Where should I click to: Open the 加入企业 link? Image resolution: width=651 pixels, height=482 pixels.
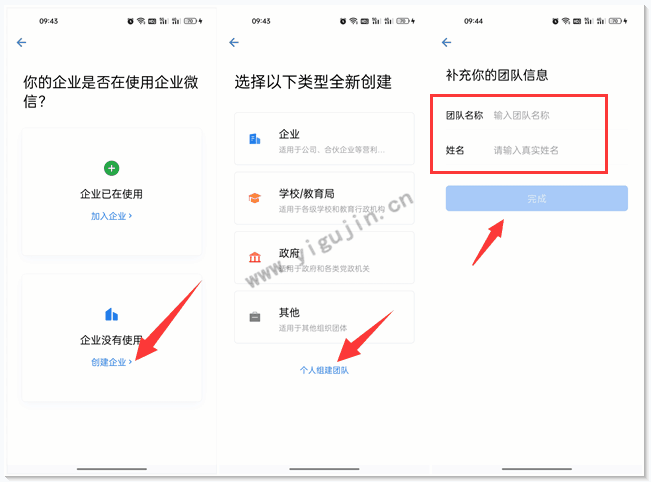click(x=111, y=216)
